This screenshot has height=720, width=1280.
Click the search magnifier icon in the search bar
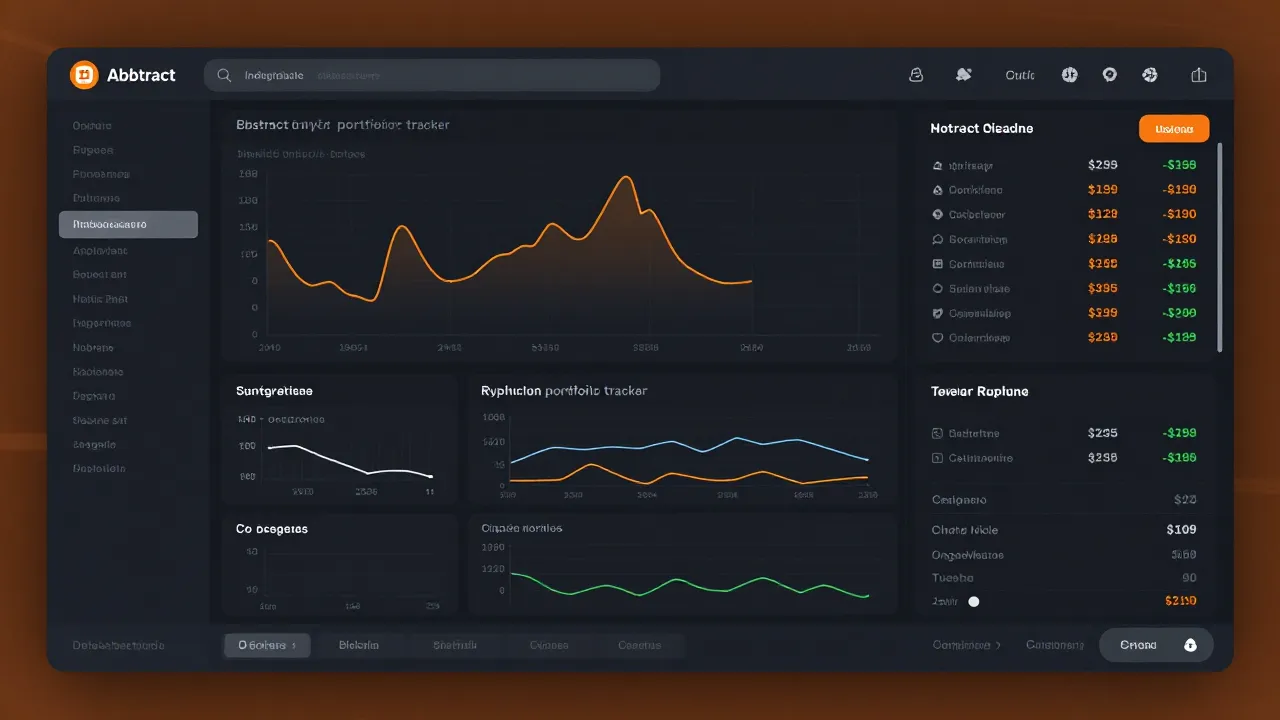click(224, 75)
